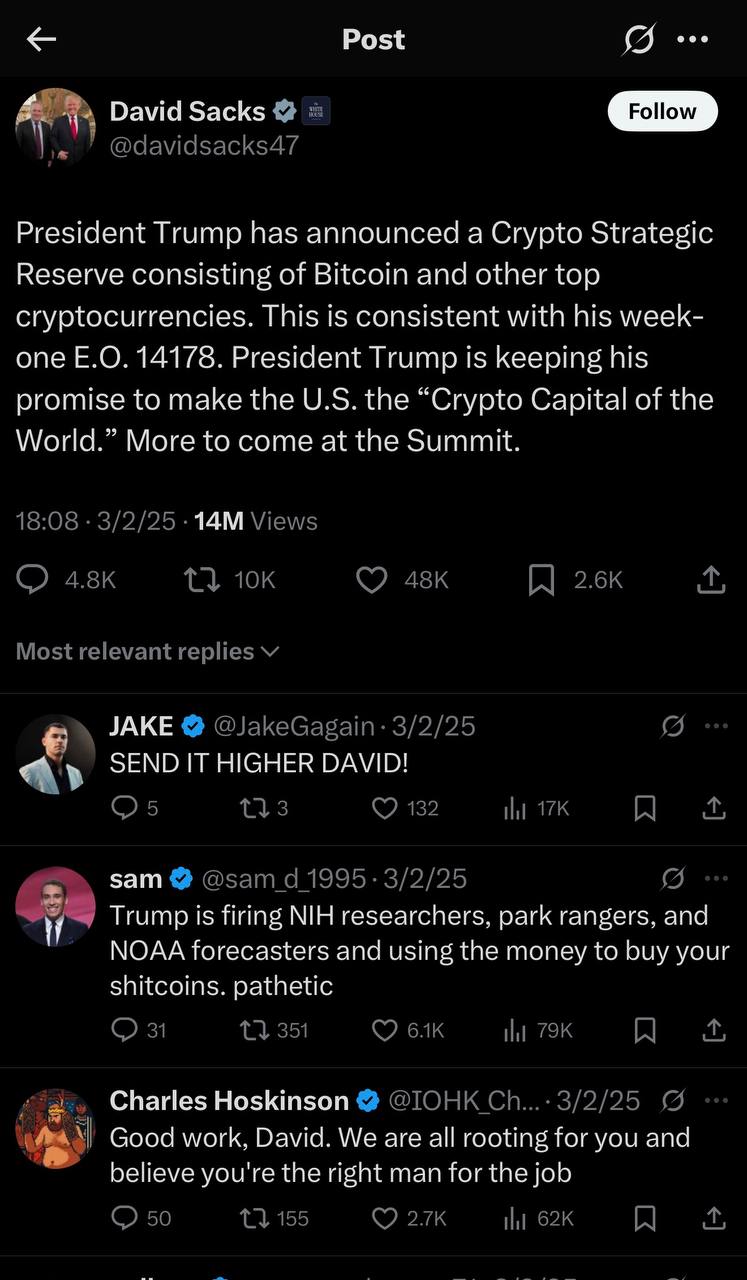The width and height of the screenshot is (747, 1280).
Task: Open David Sacks profile picture
Action: click(x=55, y=127)
